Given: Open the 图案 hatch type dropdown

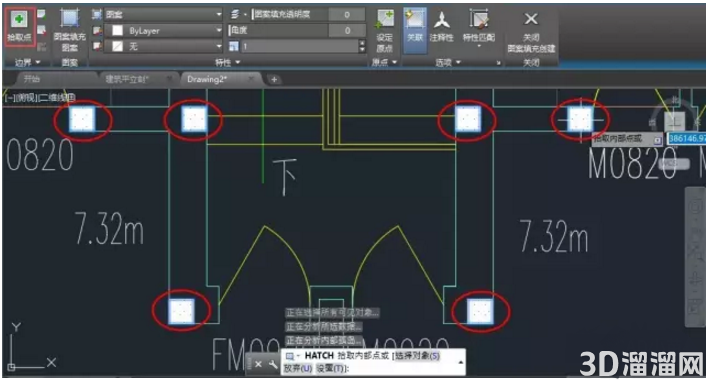Looking at the screenshot, I should [x=164, y=14].
